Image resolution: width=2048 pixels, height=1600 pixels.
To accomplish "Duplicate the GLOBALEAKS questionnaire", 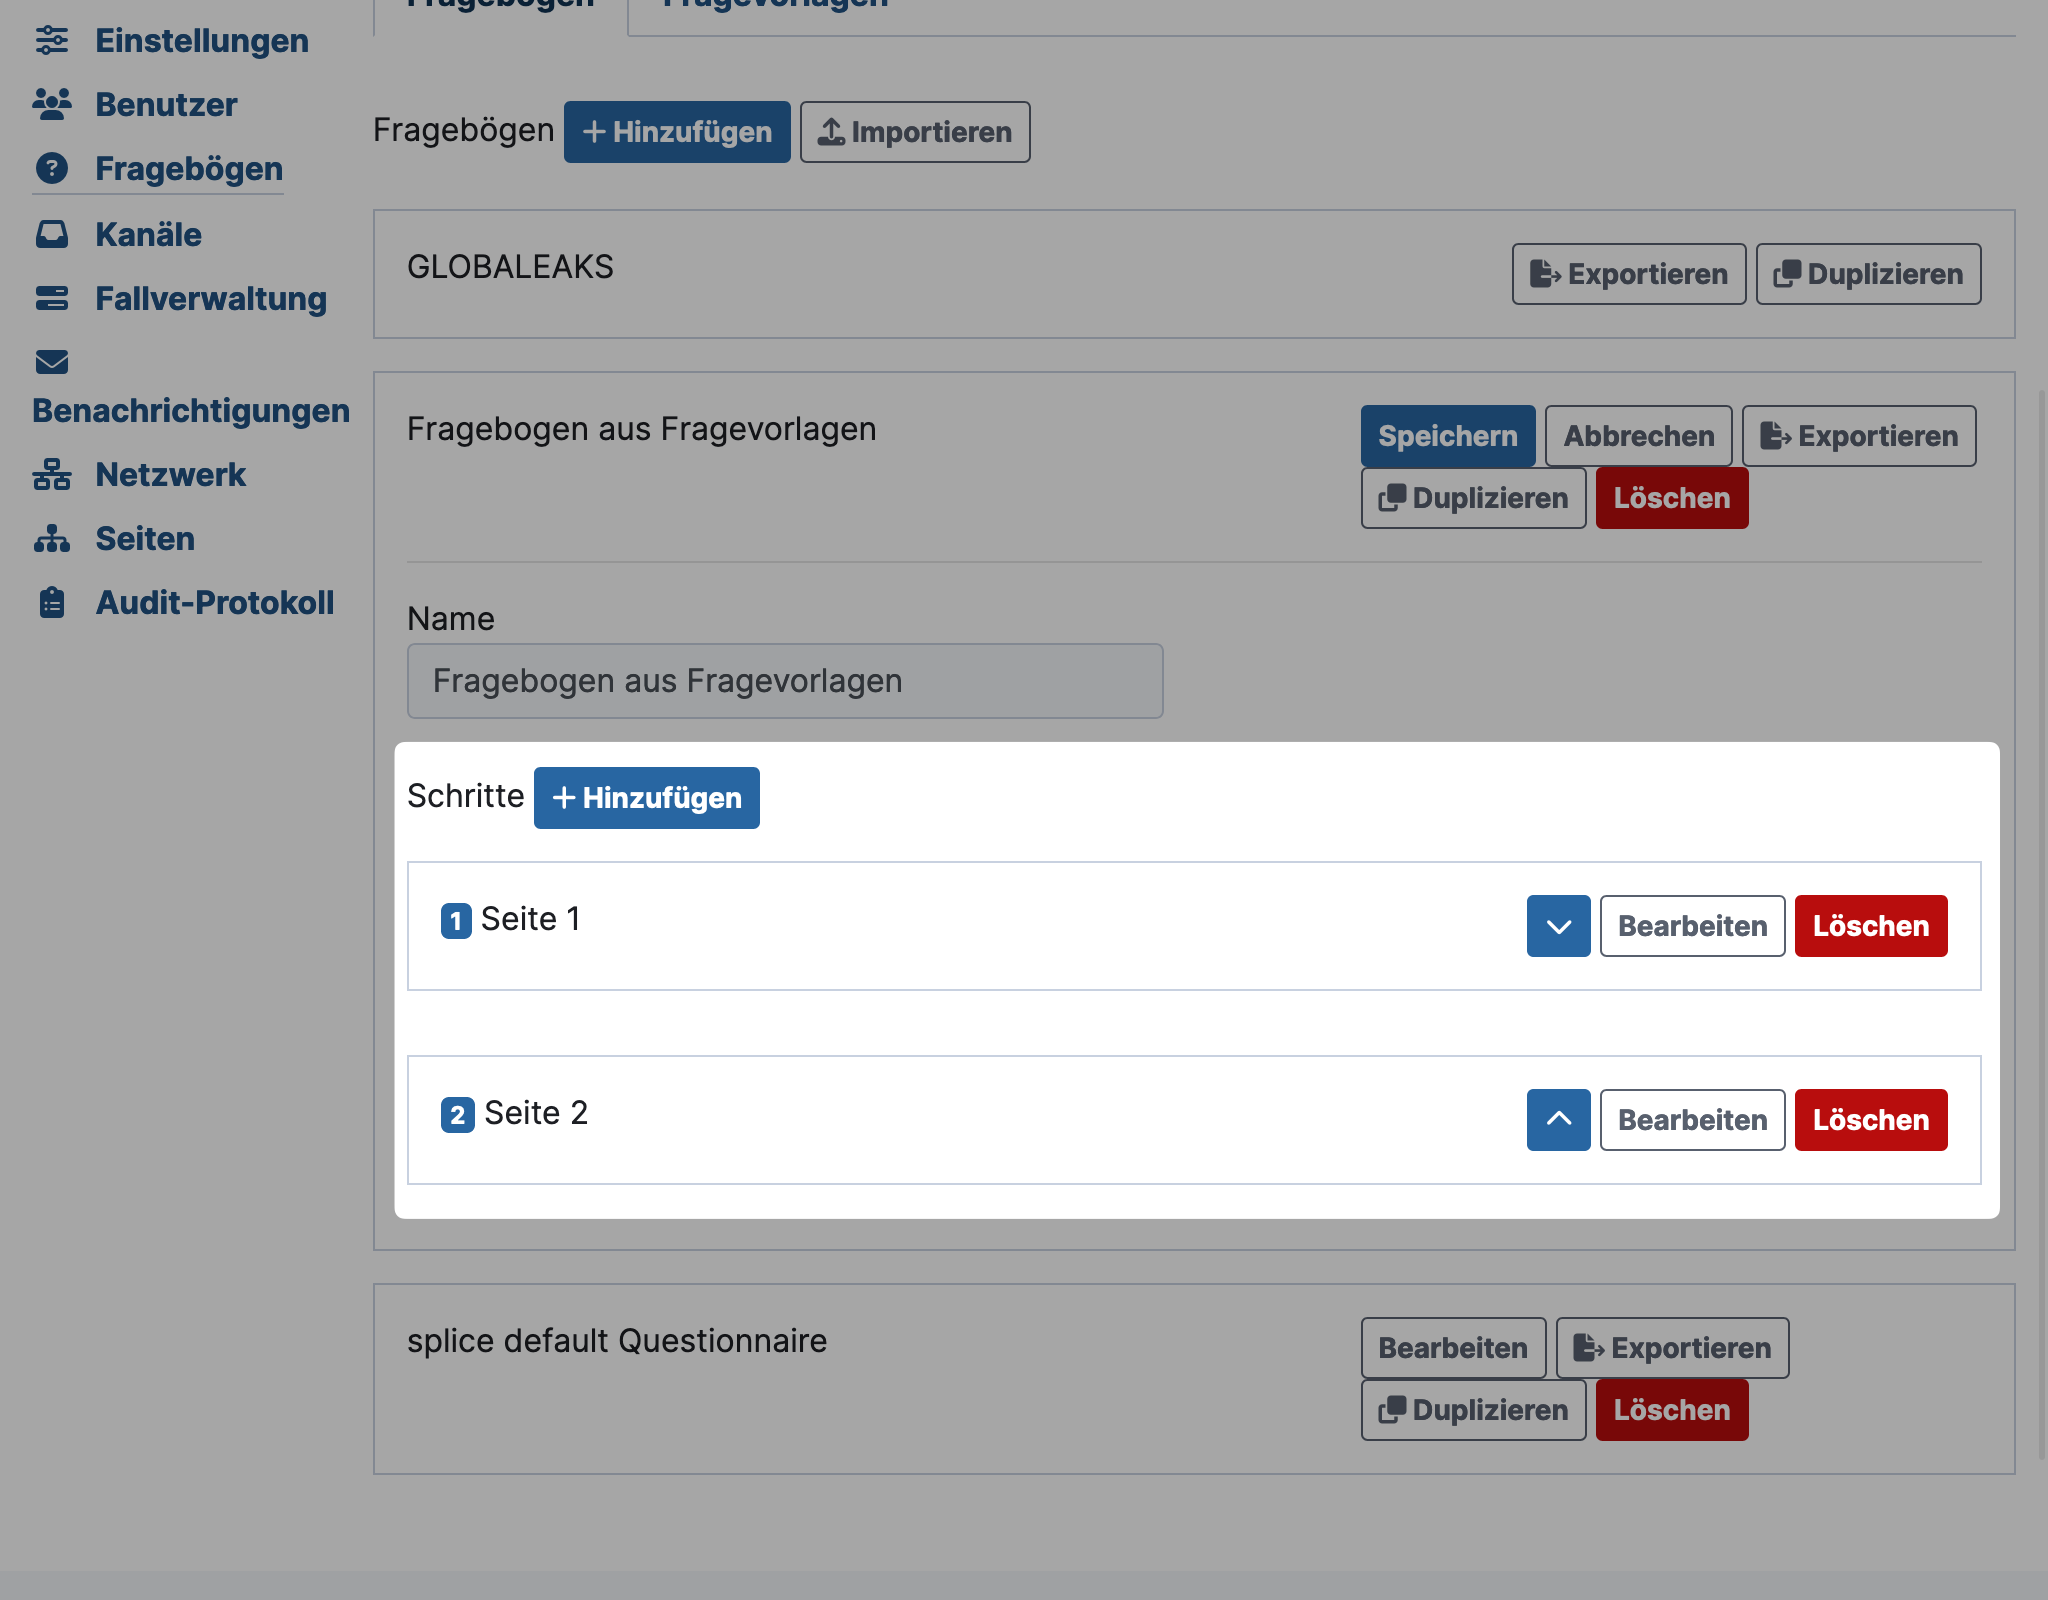I will click(1869, 274).
